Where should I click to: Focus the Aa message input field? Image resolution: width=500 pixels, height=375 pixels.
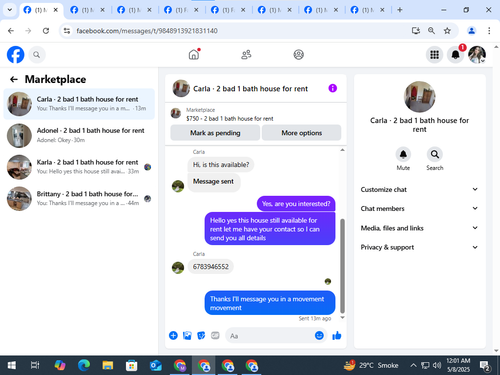[270, 335]
